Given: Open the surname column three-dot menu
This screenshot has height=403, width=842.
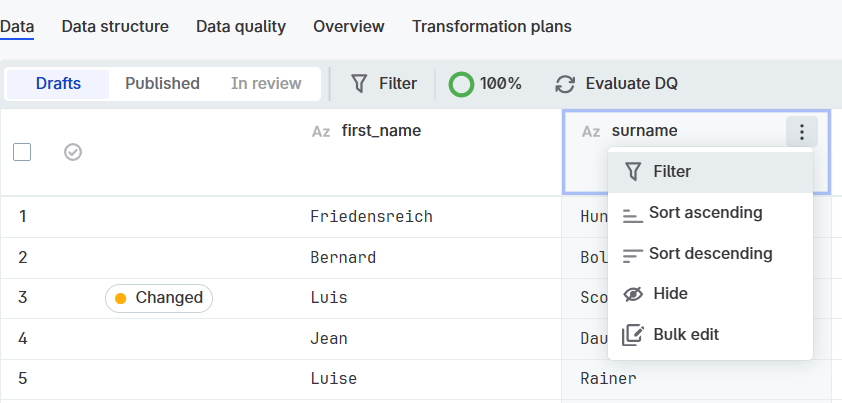Looking at the screenshot, I should click(x=801, y=132).
